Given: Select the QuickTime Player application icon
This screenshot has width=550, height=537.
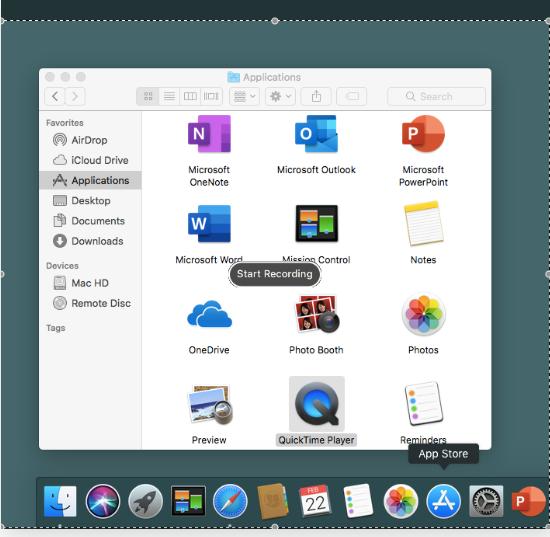Looking at the screenshot, I should click(316, 404).
